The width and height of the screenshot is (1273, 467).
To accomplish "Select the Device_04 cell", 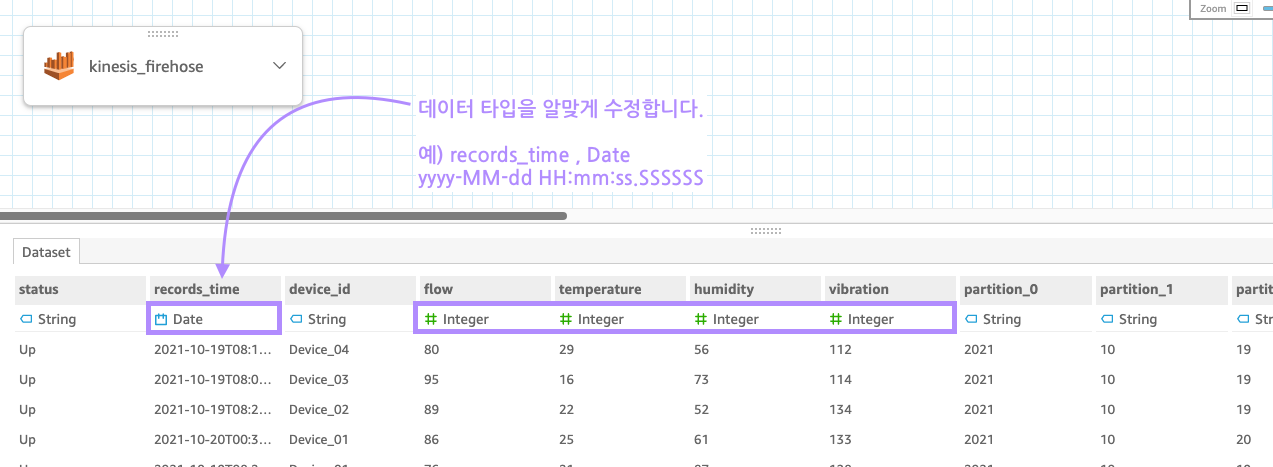I will [x=318, y=350].
